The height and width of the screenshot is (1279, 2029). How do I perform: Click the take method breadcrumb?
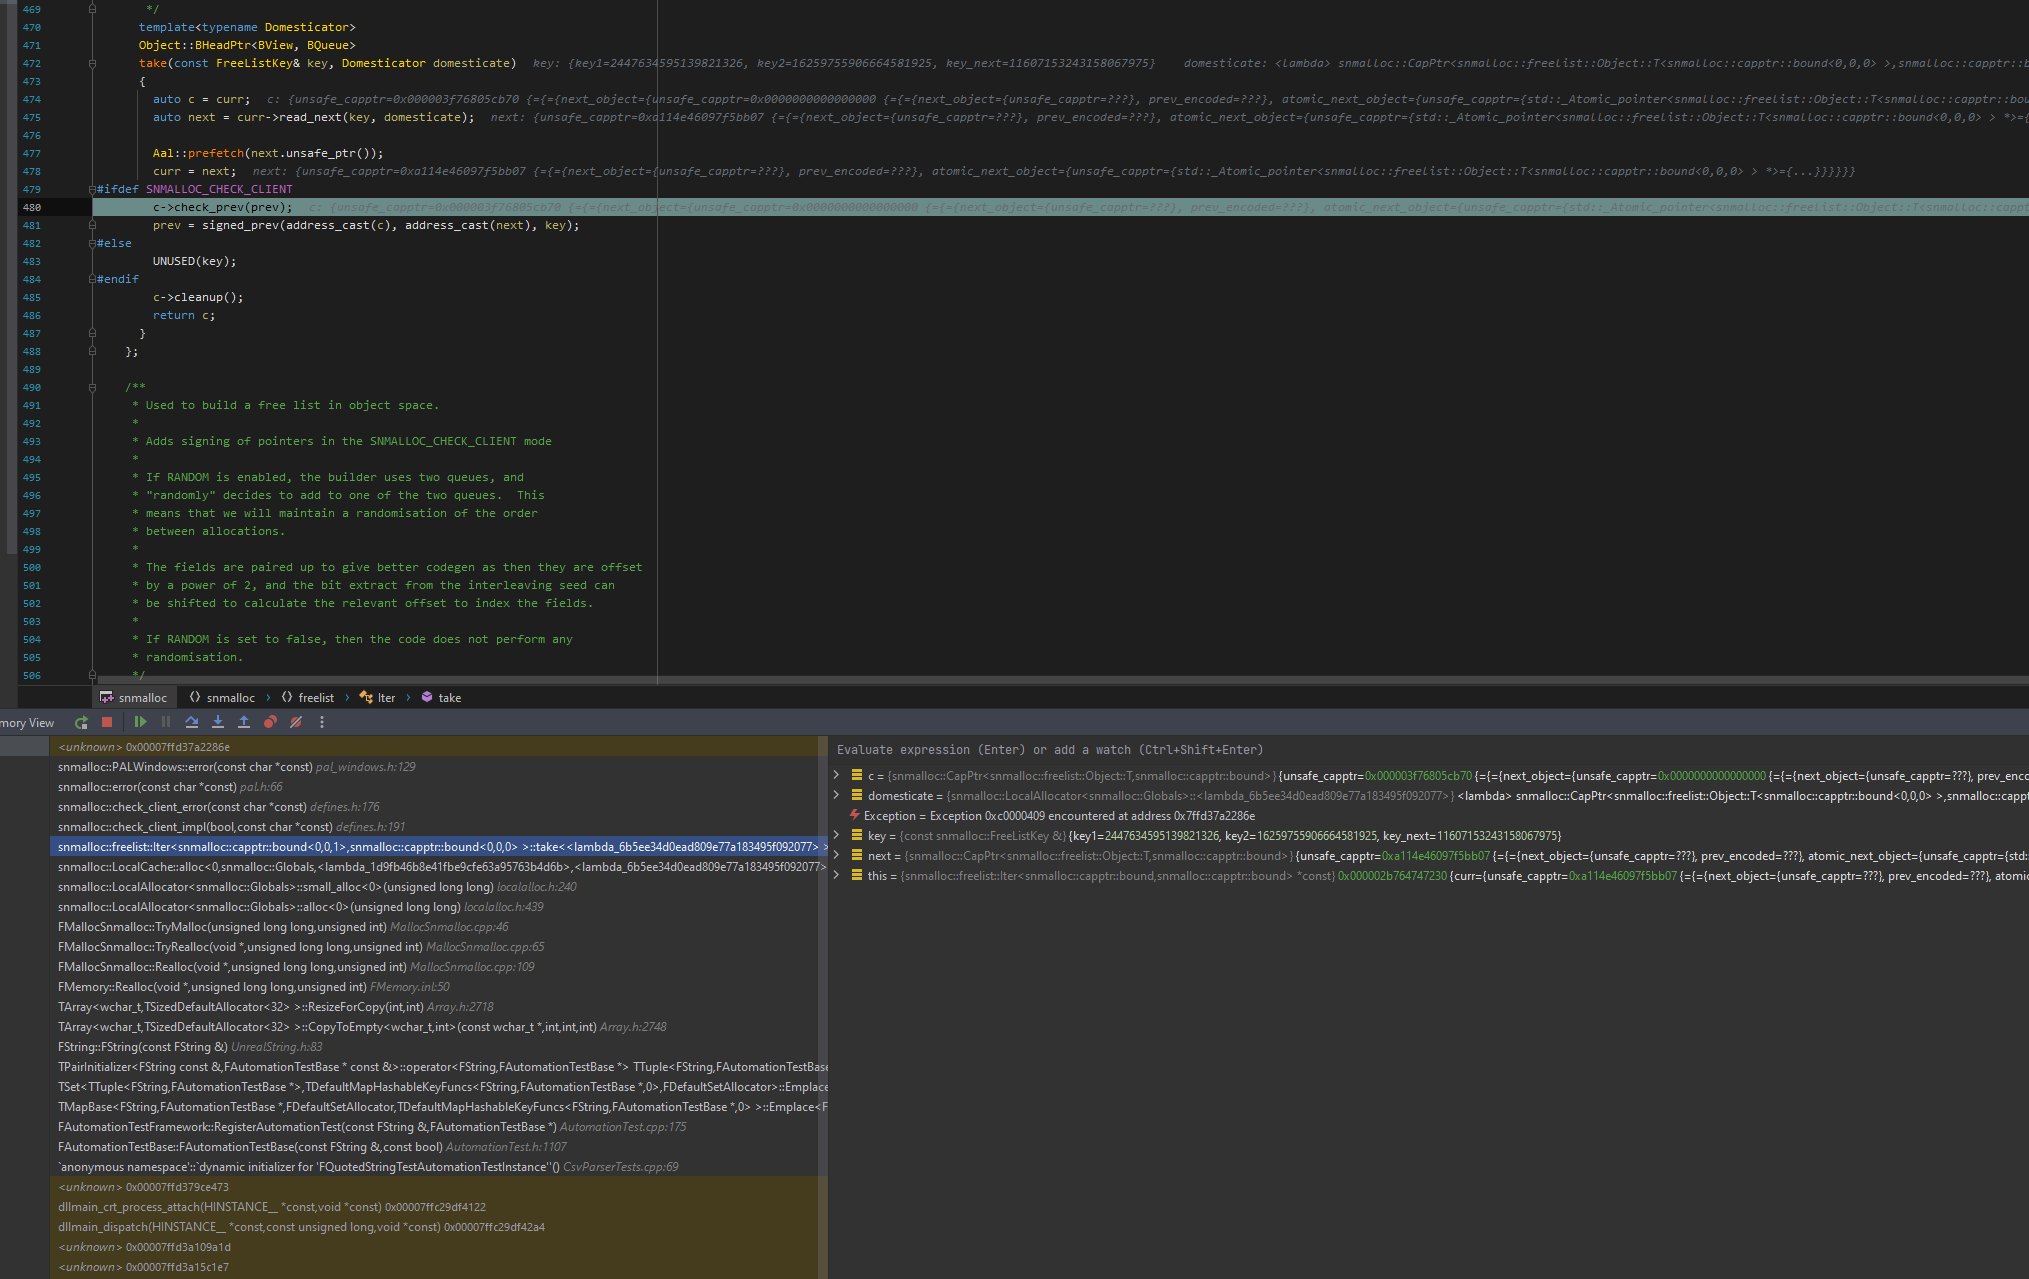[441, 698]
